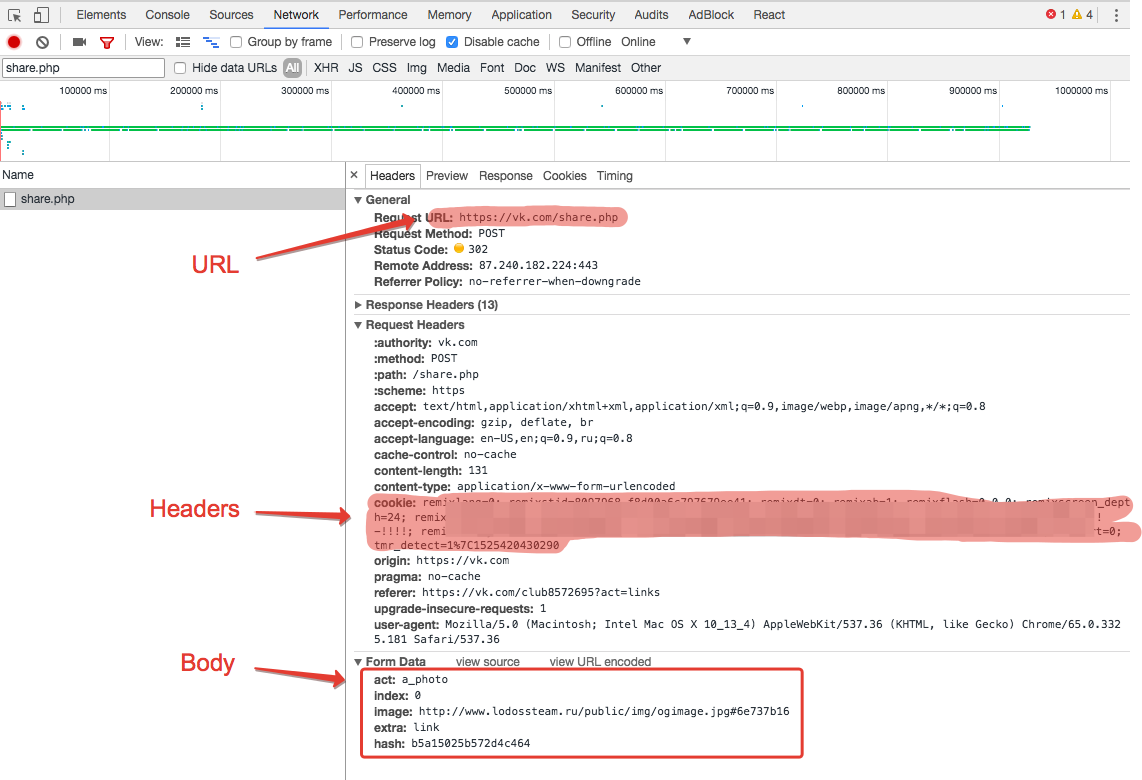Screen dimensions: 1142x780
Task: Enable Group by frame checkbox
Action: click(x=236, y=42)
